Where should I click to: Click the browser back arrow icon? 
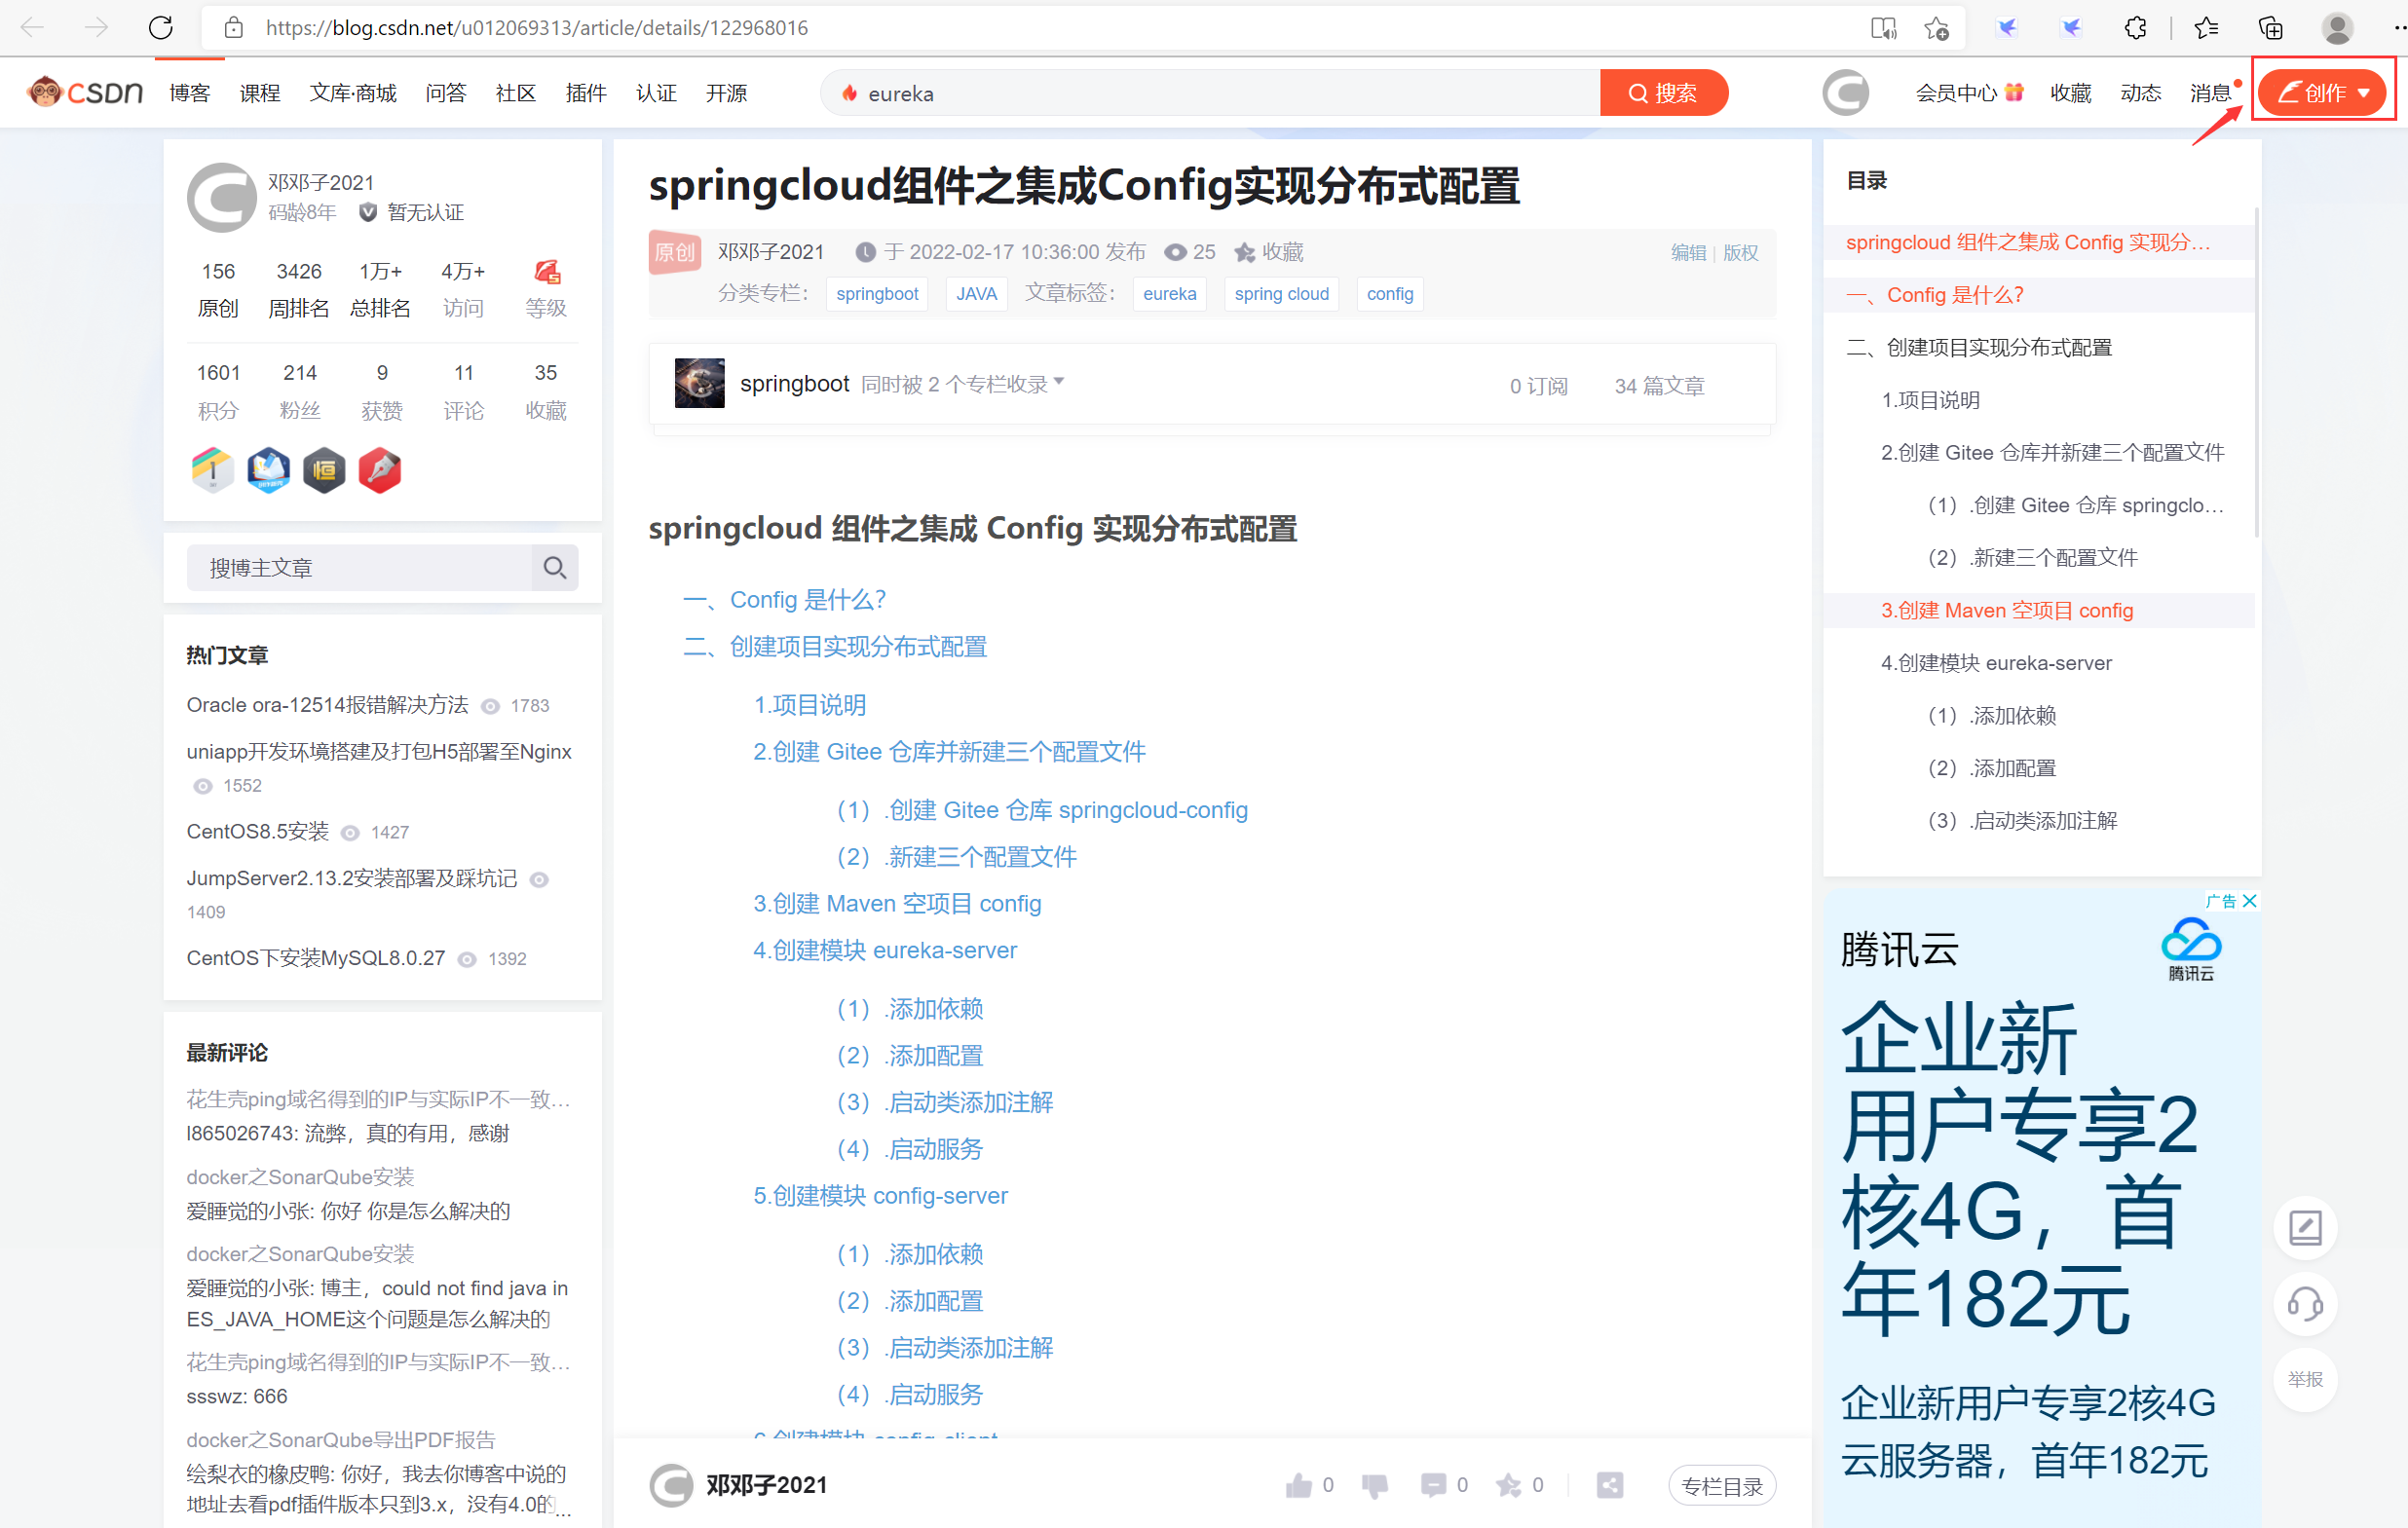tap(33, 26)
